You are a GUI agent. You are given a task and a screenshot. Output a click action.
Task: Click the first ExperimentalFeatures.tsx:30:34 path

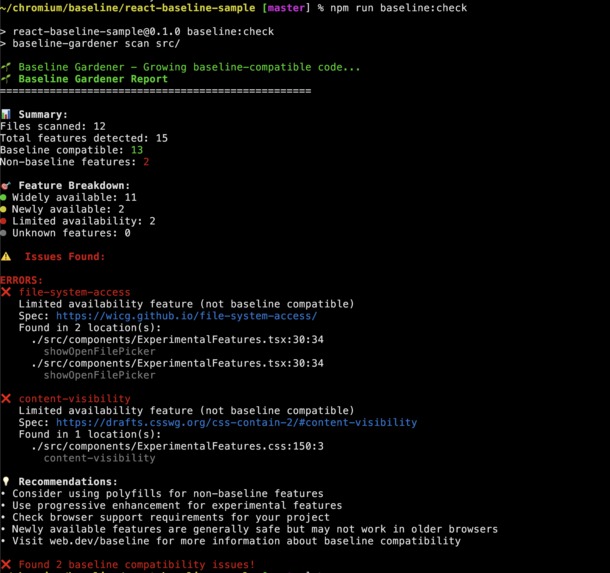(177, 340)
